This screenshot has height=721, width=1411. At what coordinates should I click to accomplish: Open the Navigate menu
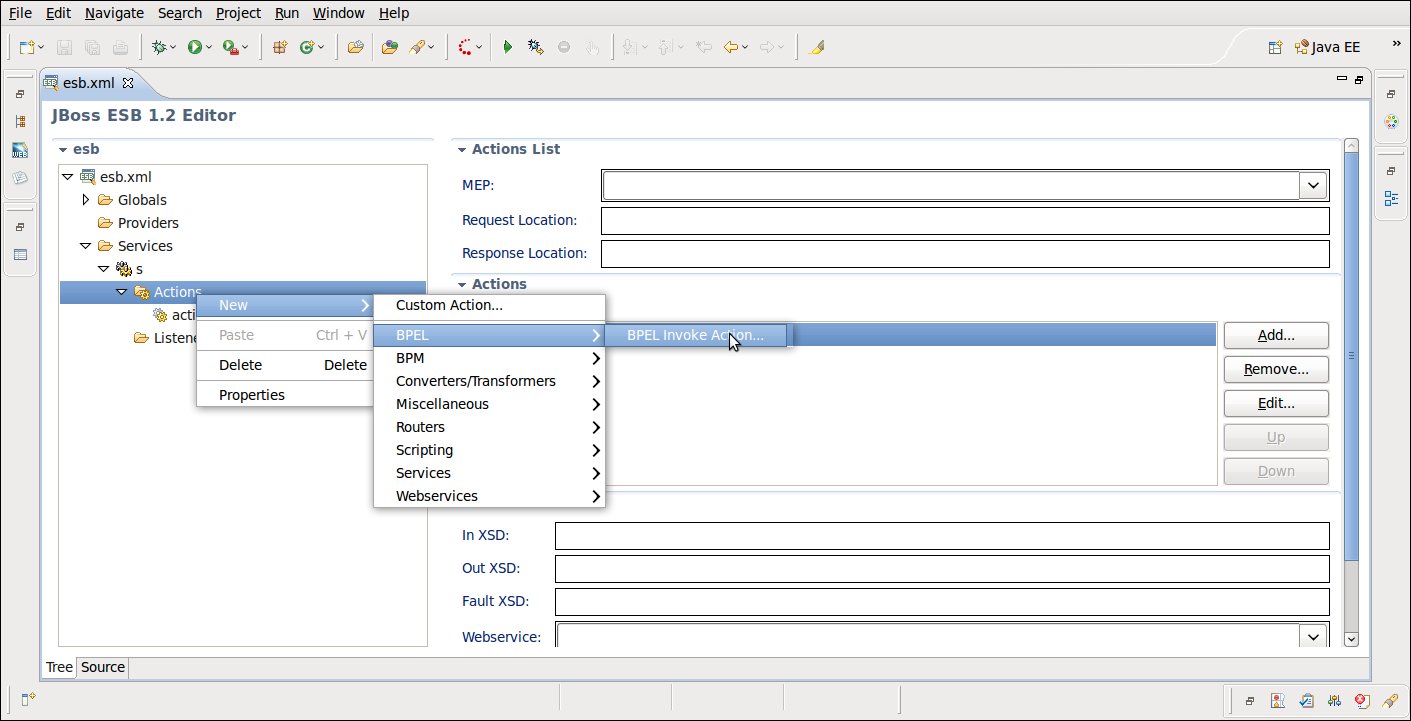click(x=114, y=13)
